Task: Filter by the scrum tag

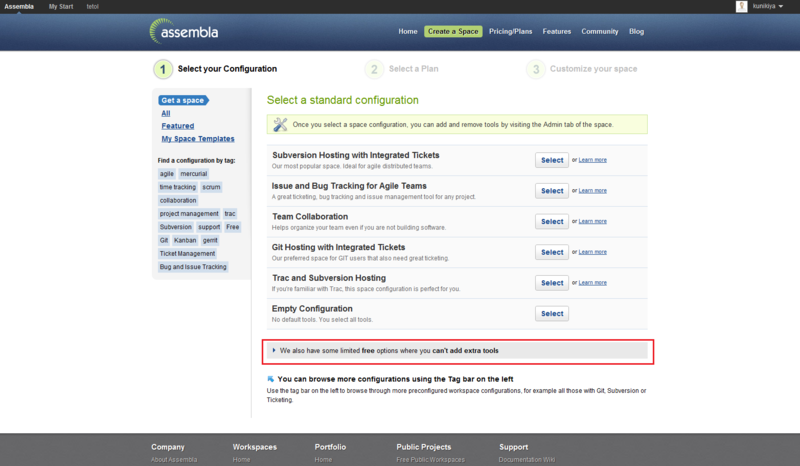Action: (211, 187)
